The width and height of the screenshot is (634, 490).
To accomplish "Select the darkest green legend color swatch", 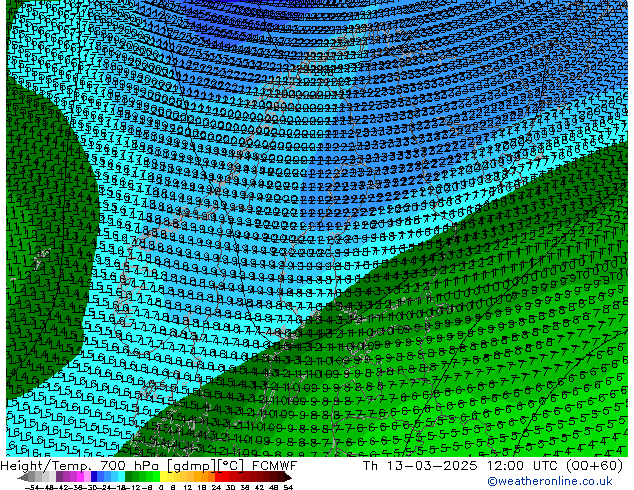I will [128, 477].
